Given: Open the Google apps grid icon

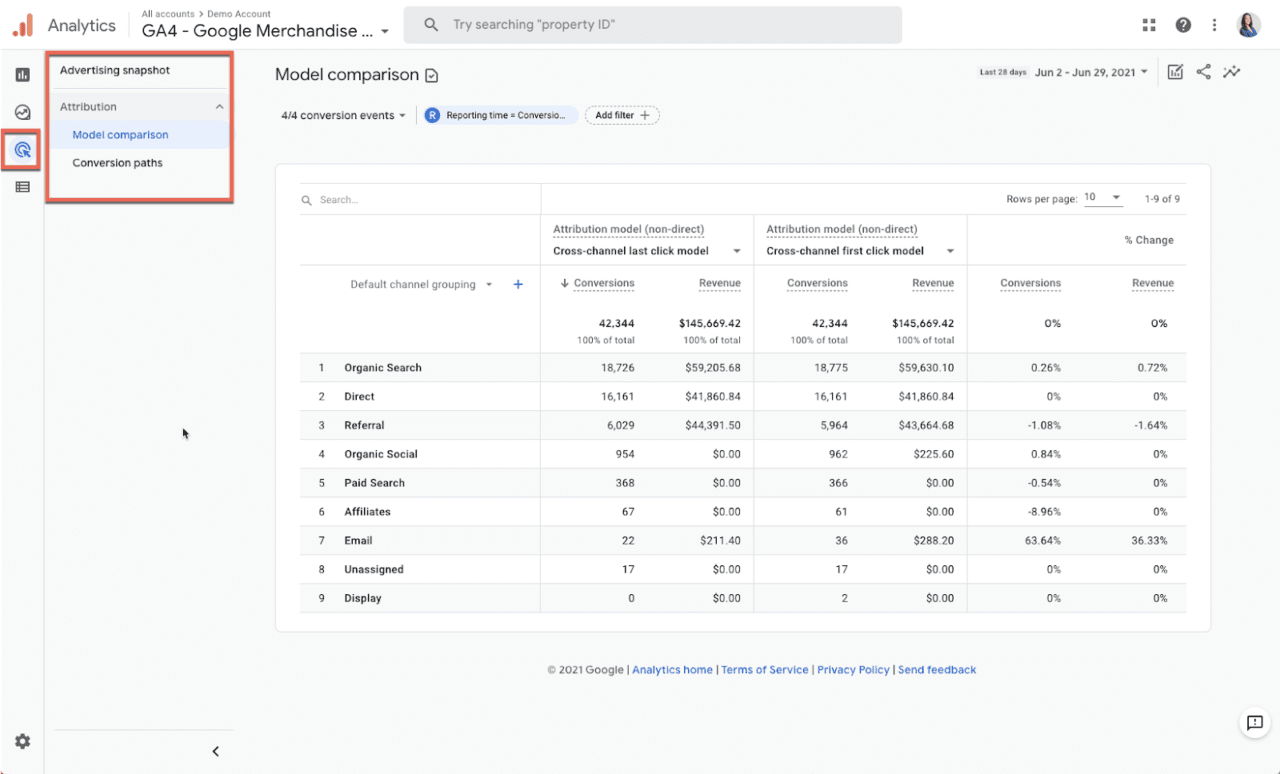Looking at the screenshot, I should [x=1149, y=24].
